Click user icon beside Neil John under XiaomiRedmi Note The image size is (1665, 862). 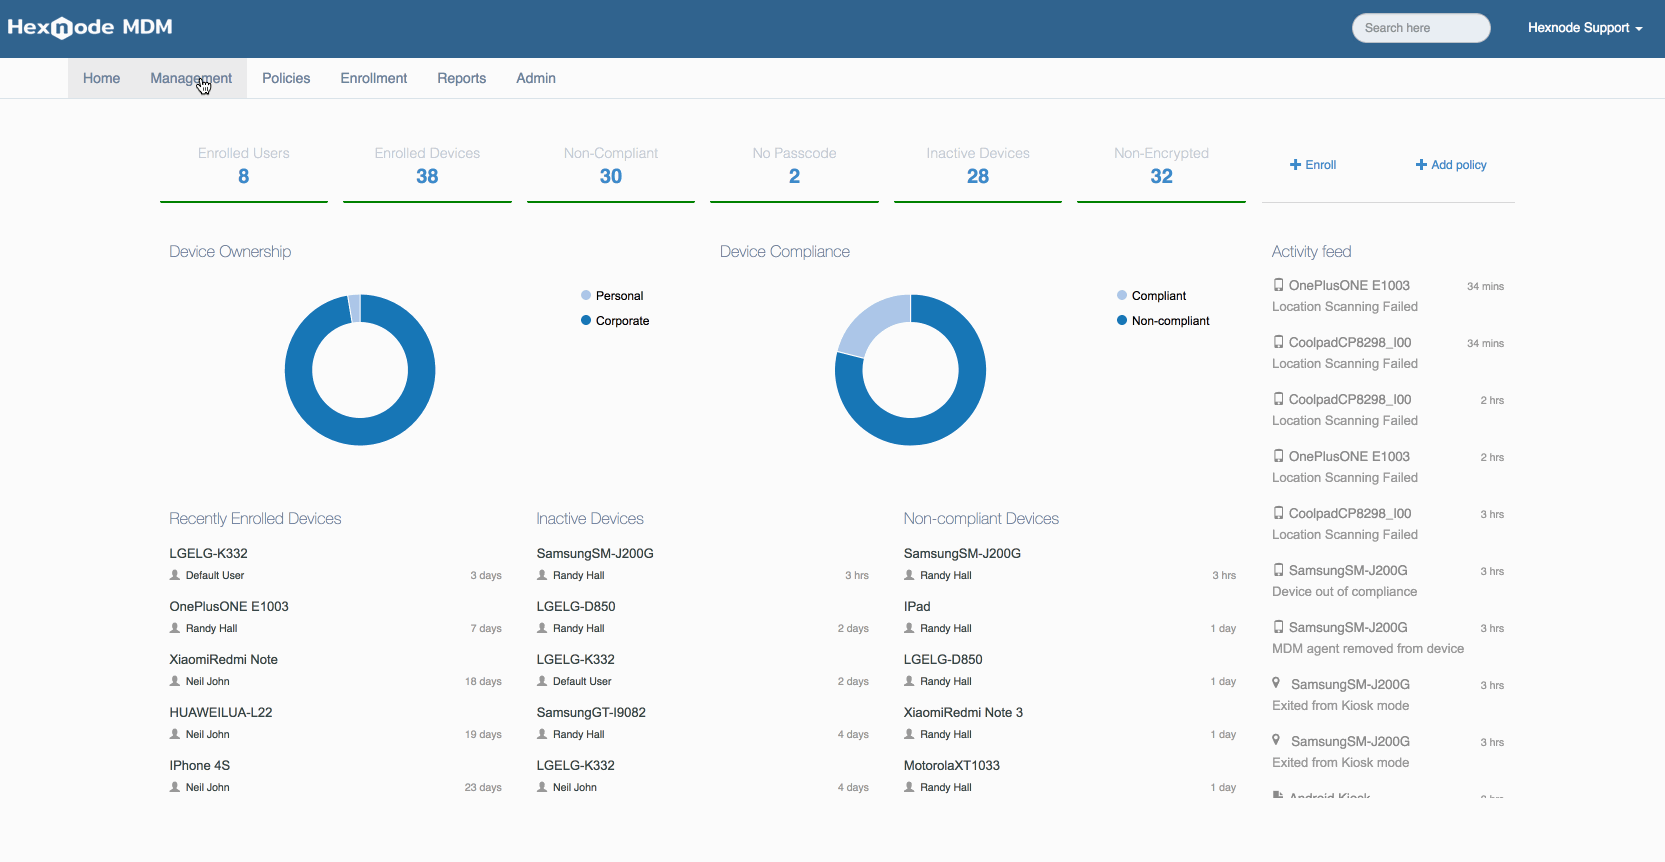click(x=175, y=681)
